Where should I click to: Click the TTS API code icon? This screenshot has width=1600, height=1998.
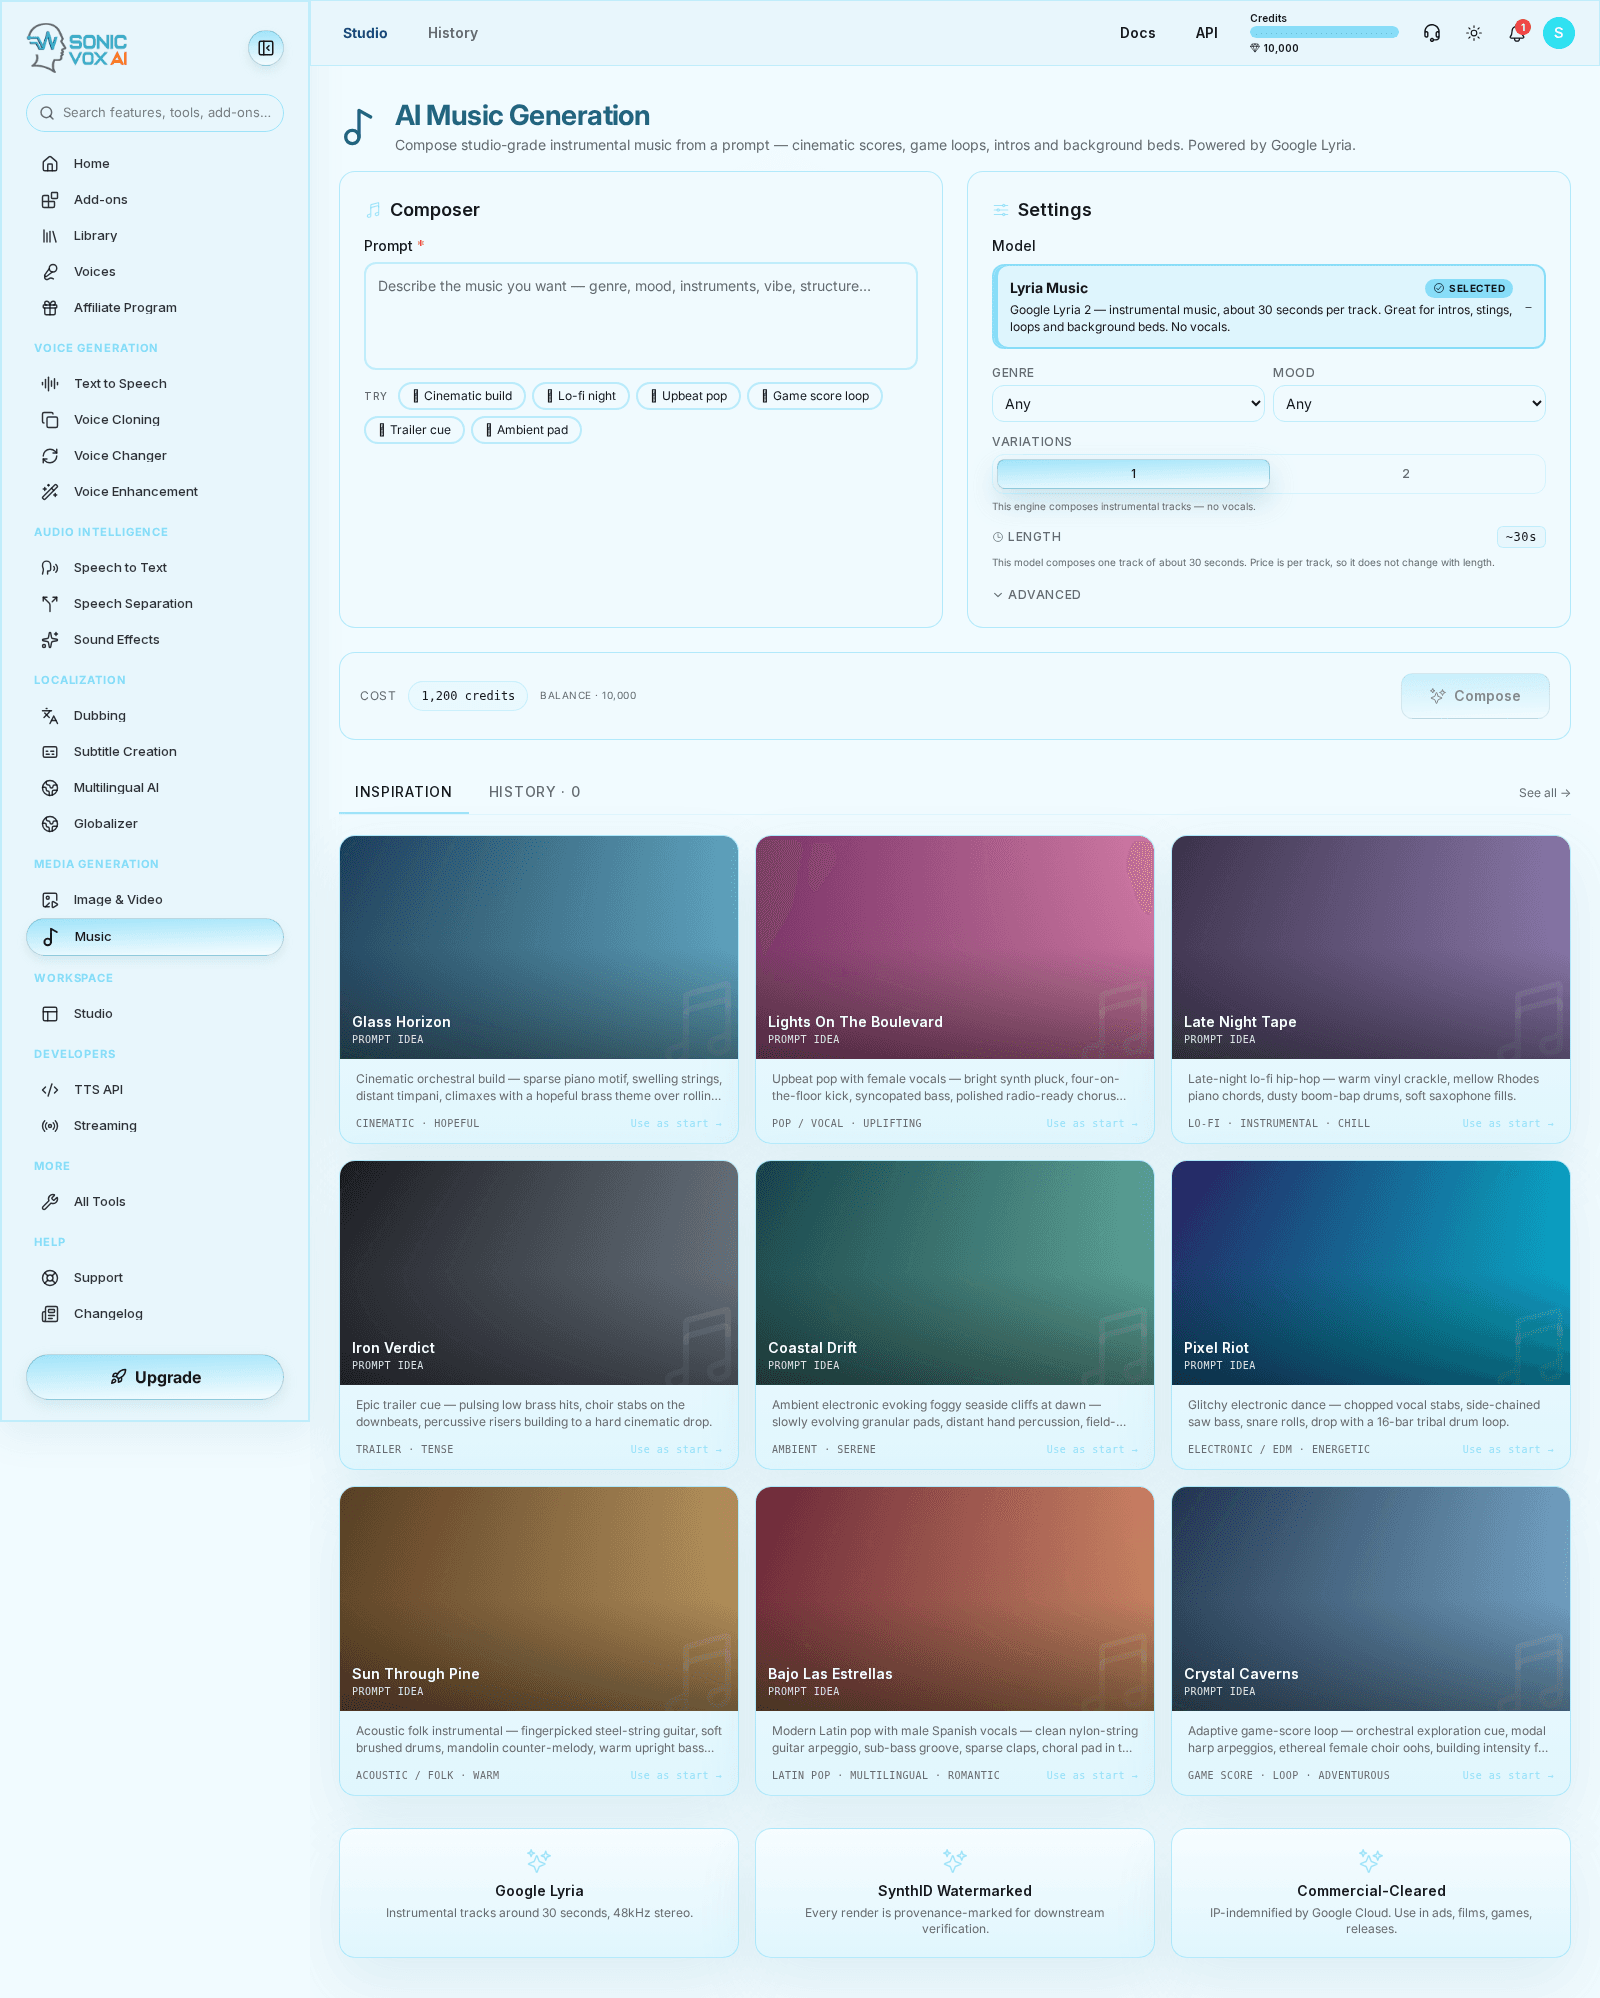pyautogui.click(x=50, y=1090)
